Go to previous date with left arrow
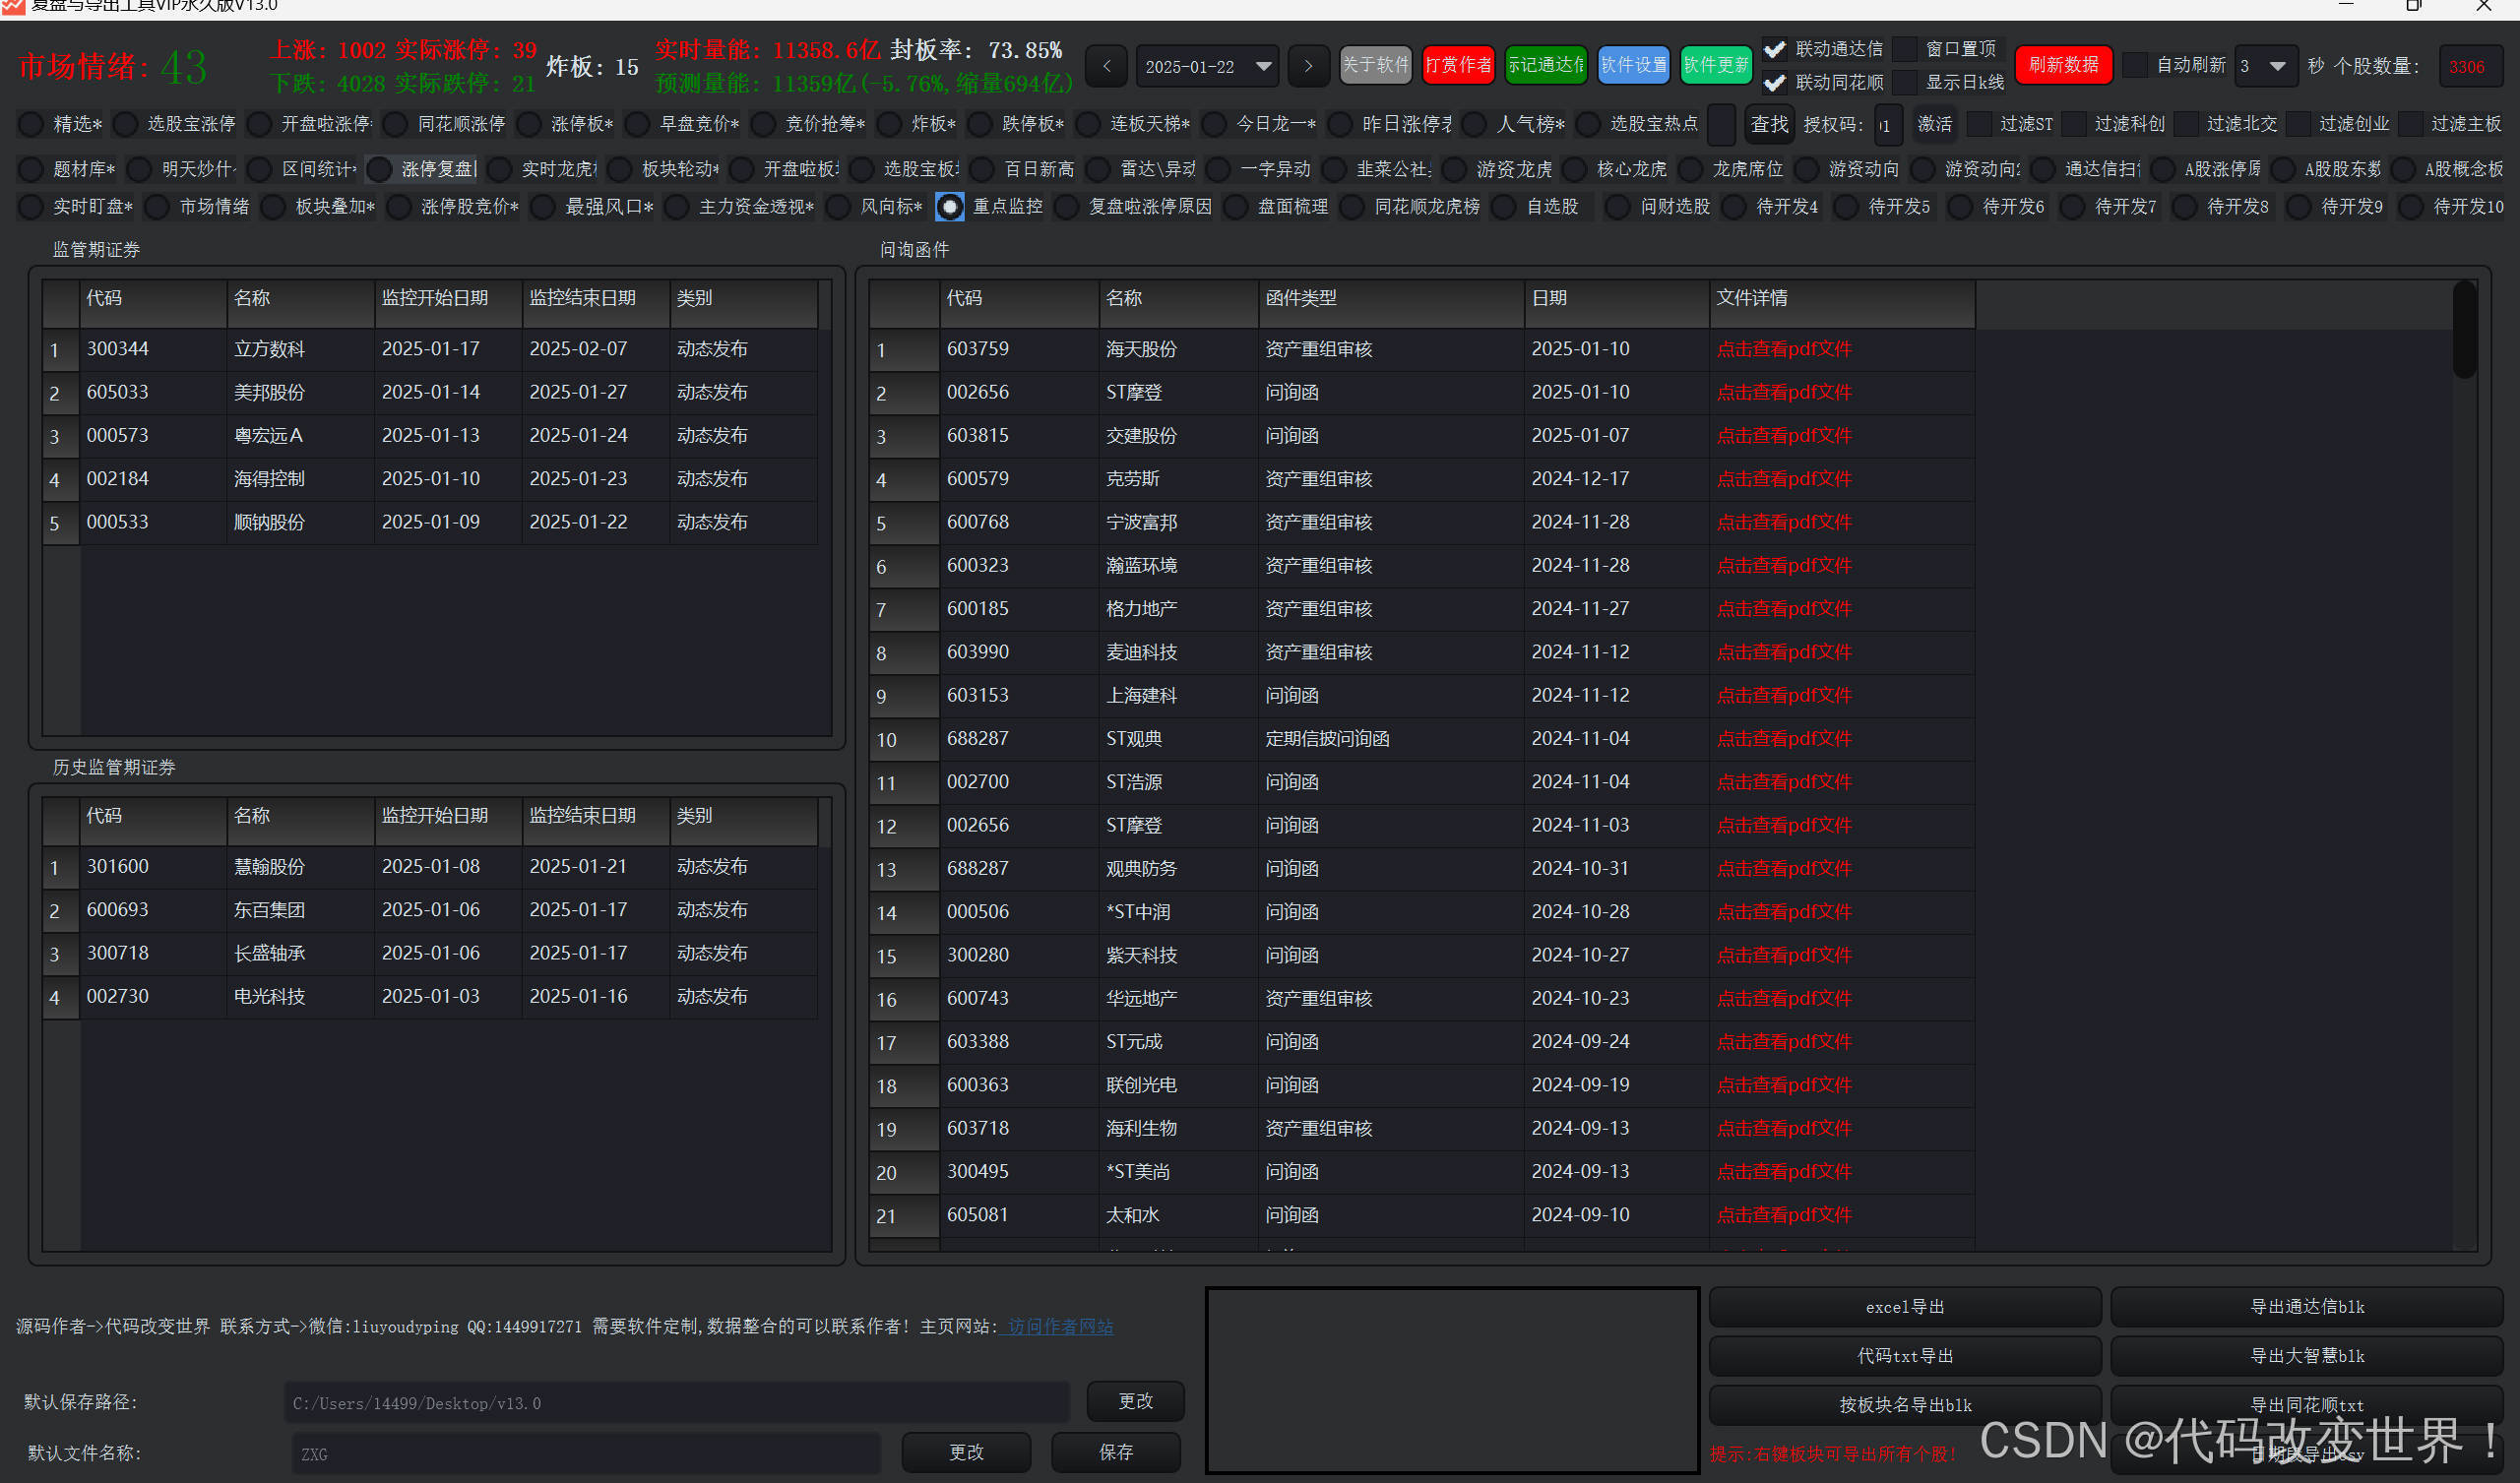The image size is (2520, 1483). (x=1106, y=66)
